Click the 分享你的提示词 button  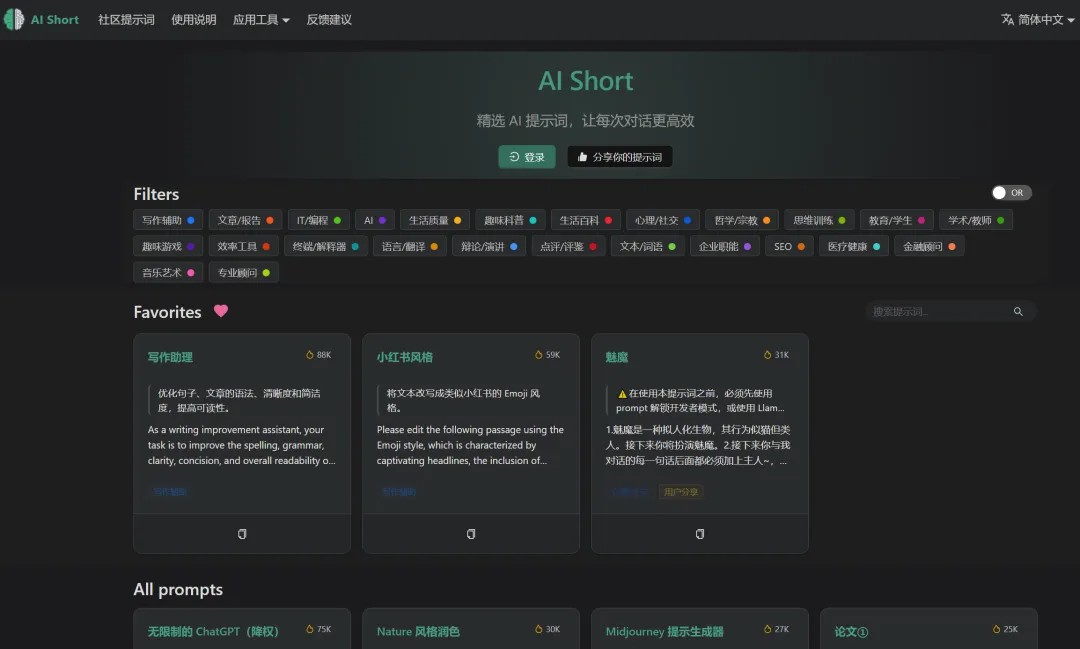(620, 157)
